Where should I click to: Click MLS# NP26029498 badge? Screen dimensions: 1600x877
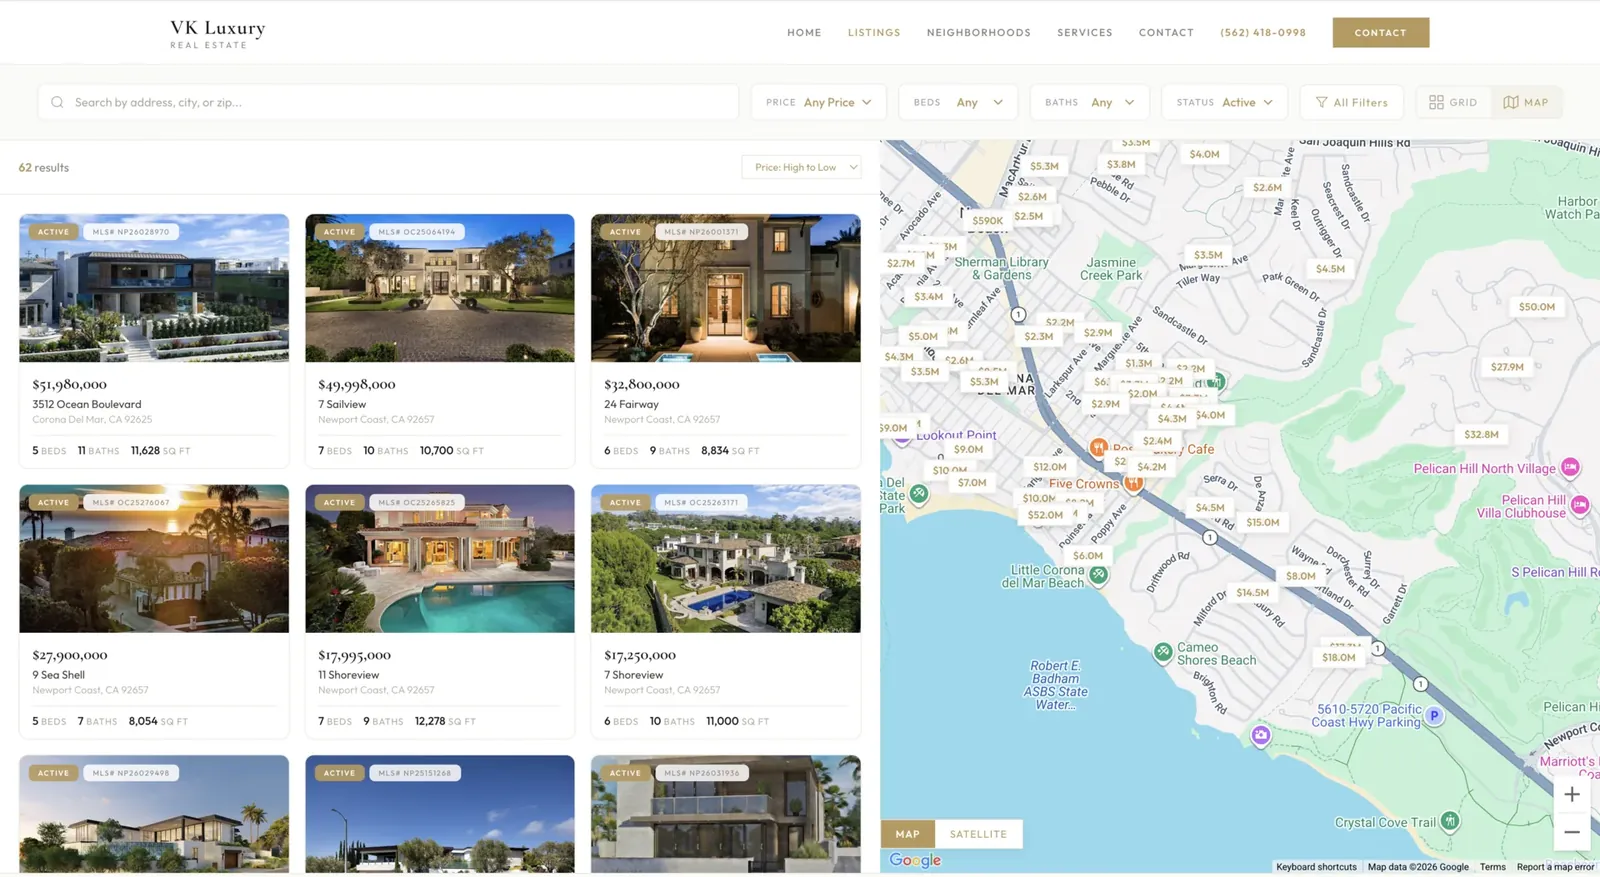tap(131, 773)
